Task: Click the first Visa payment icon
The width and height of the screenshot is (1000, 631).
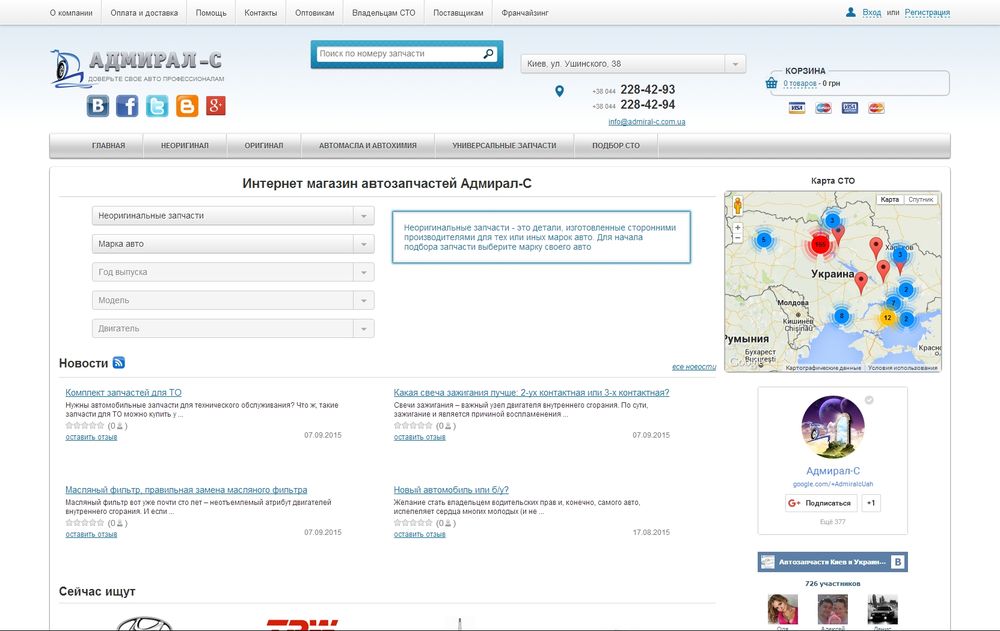Action: pyautogui.click(x=797, y=108)
